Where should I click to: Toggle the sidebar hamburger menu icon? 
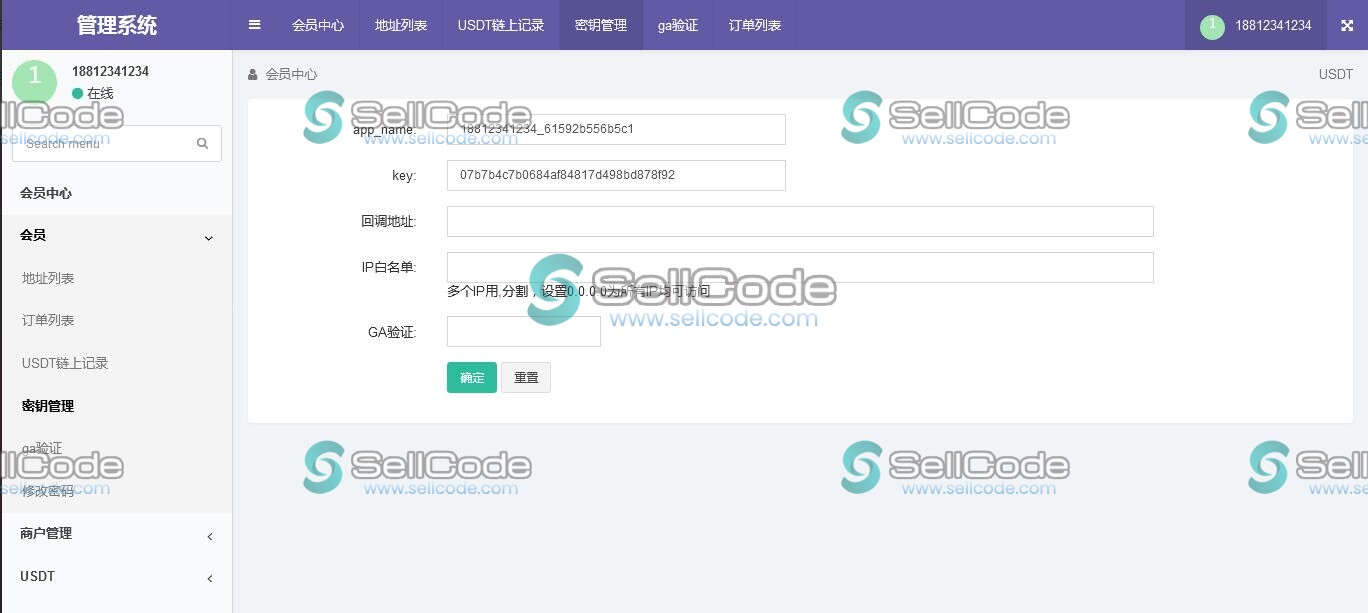pos(255,25)
